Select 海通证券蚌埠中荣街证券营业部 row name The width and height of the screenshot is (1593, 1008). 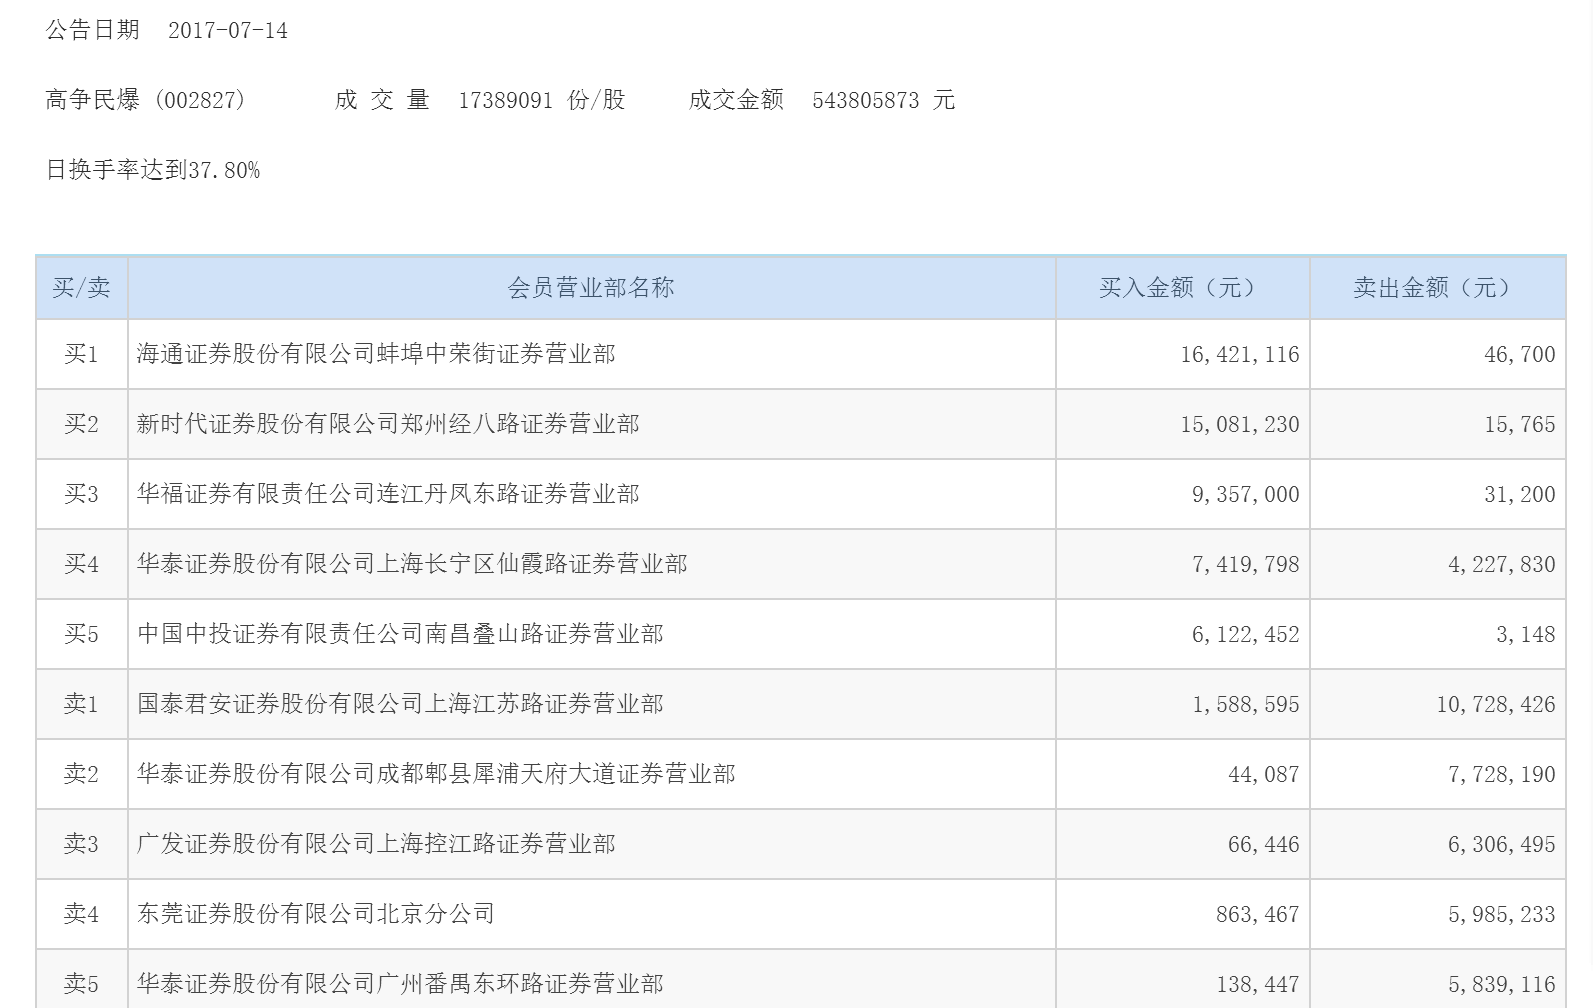pos(376,354)
